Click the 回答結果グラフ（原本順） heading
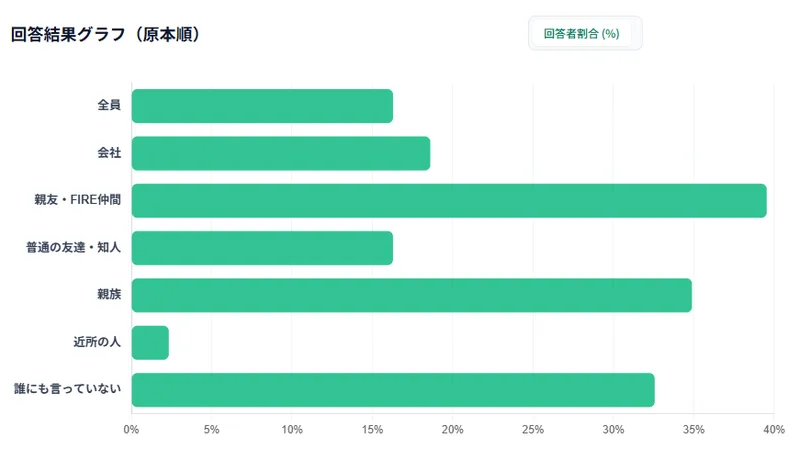 point(106,34)
